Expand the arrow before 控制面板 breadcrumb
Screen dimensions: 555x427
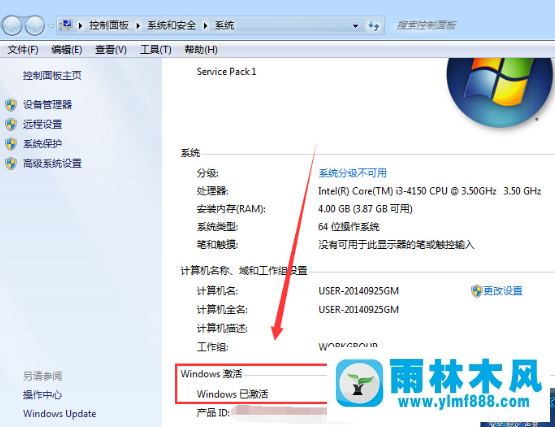point(81,25)
